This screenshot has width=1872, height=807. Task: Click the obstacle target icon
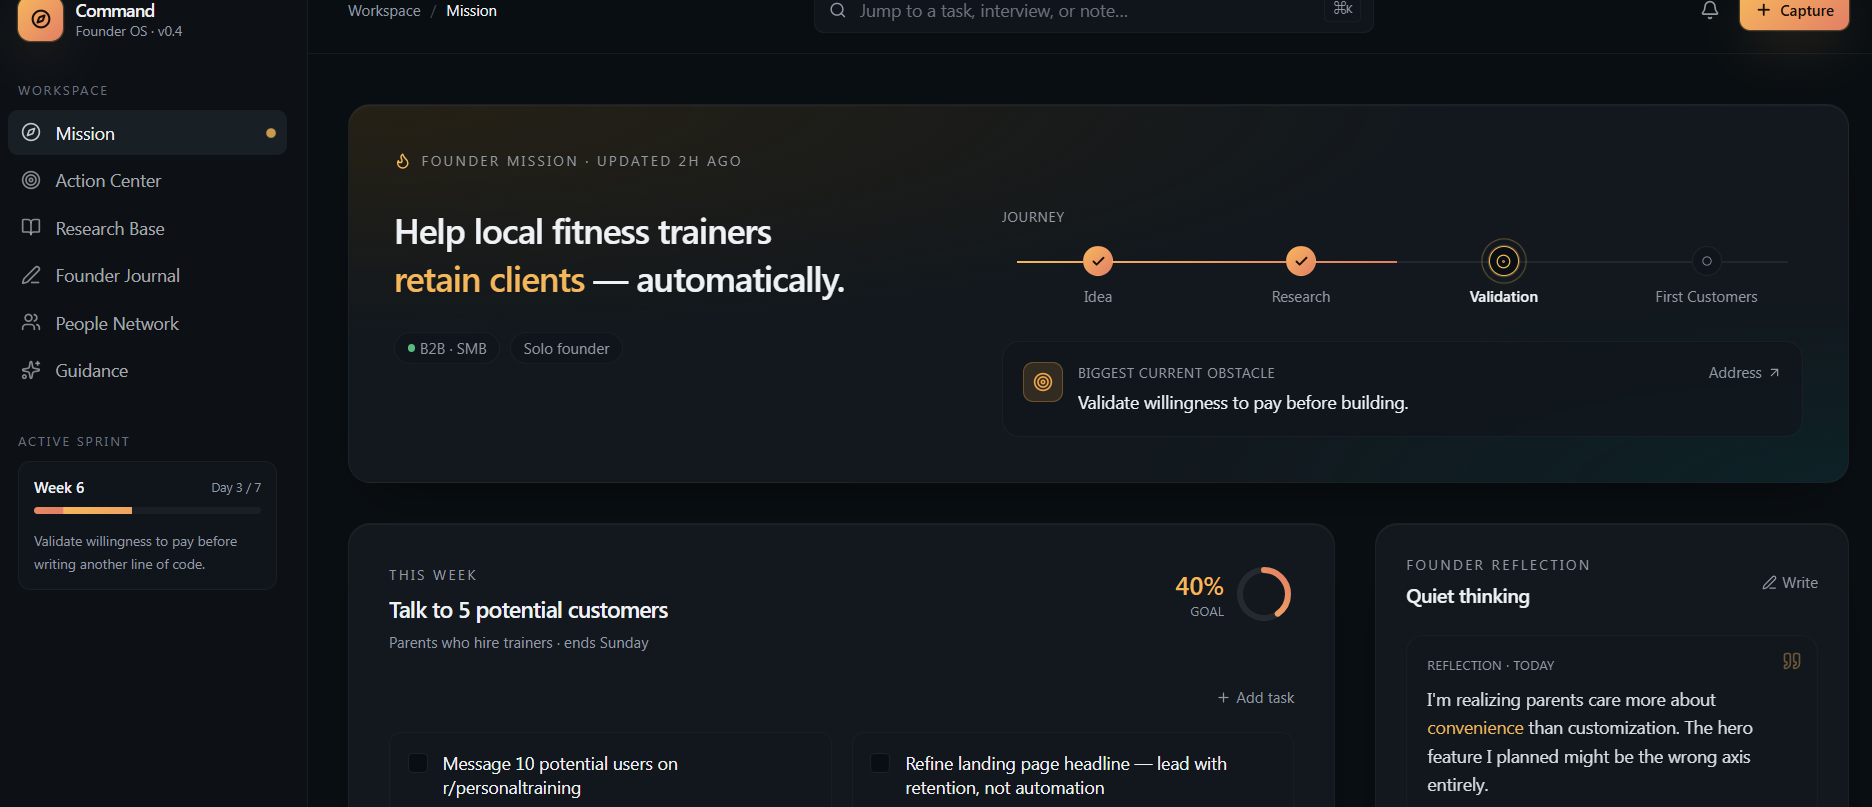point(1043,382)
